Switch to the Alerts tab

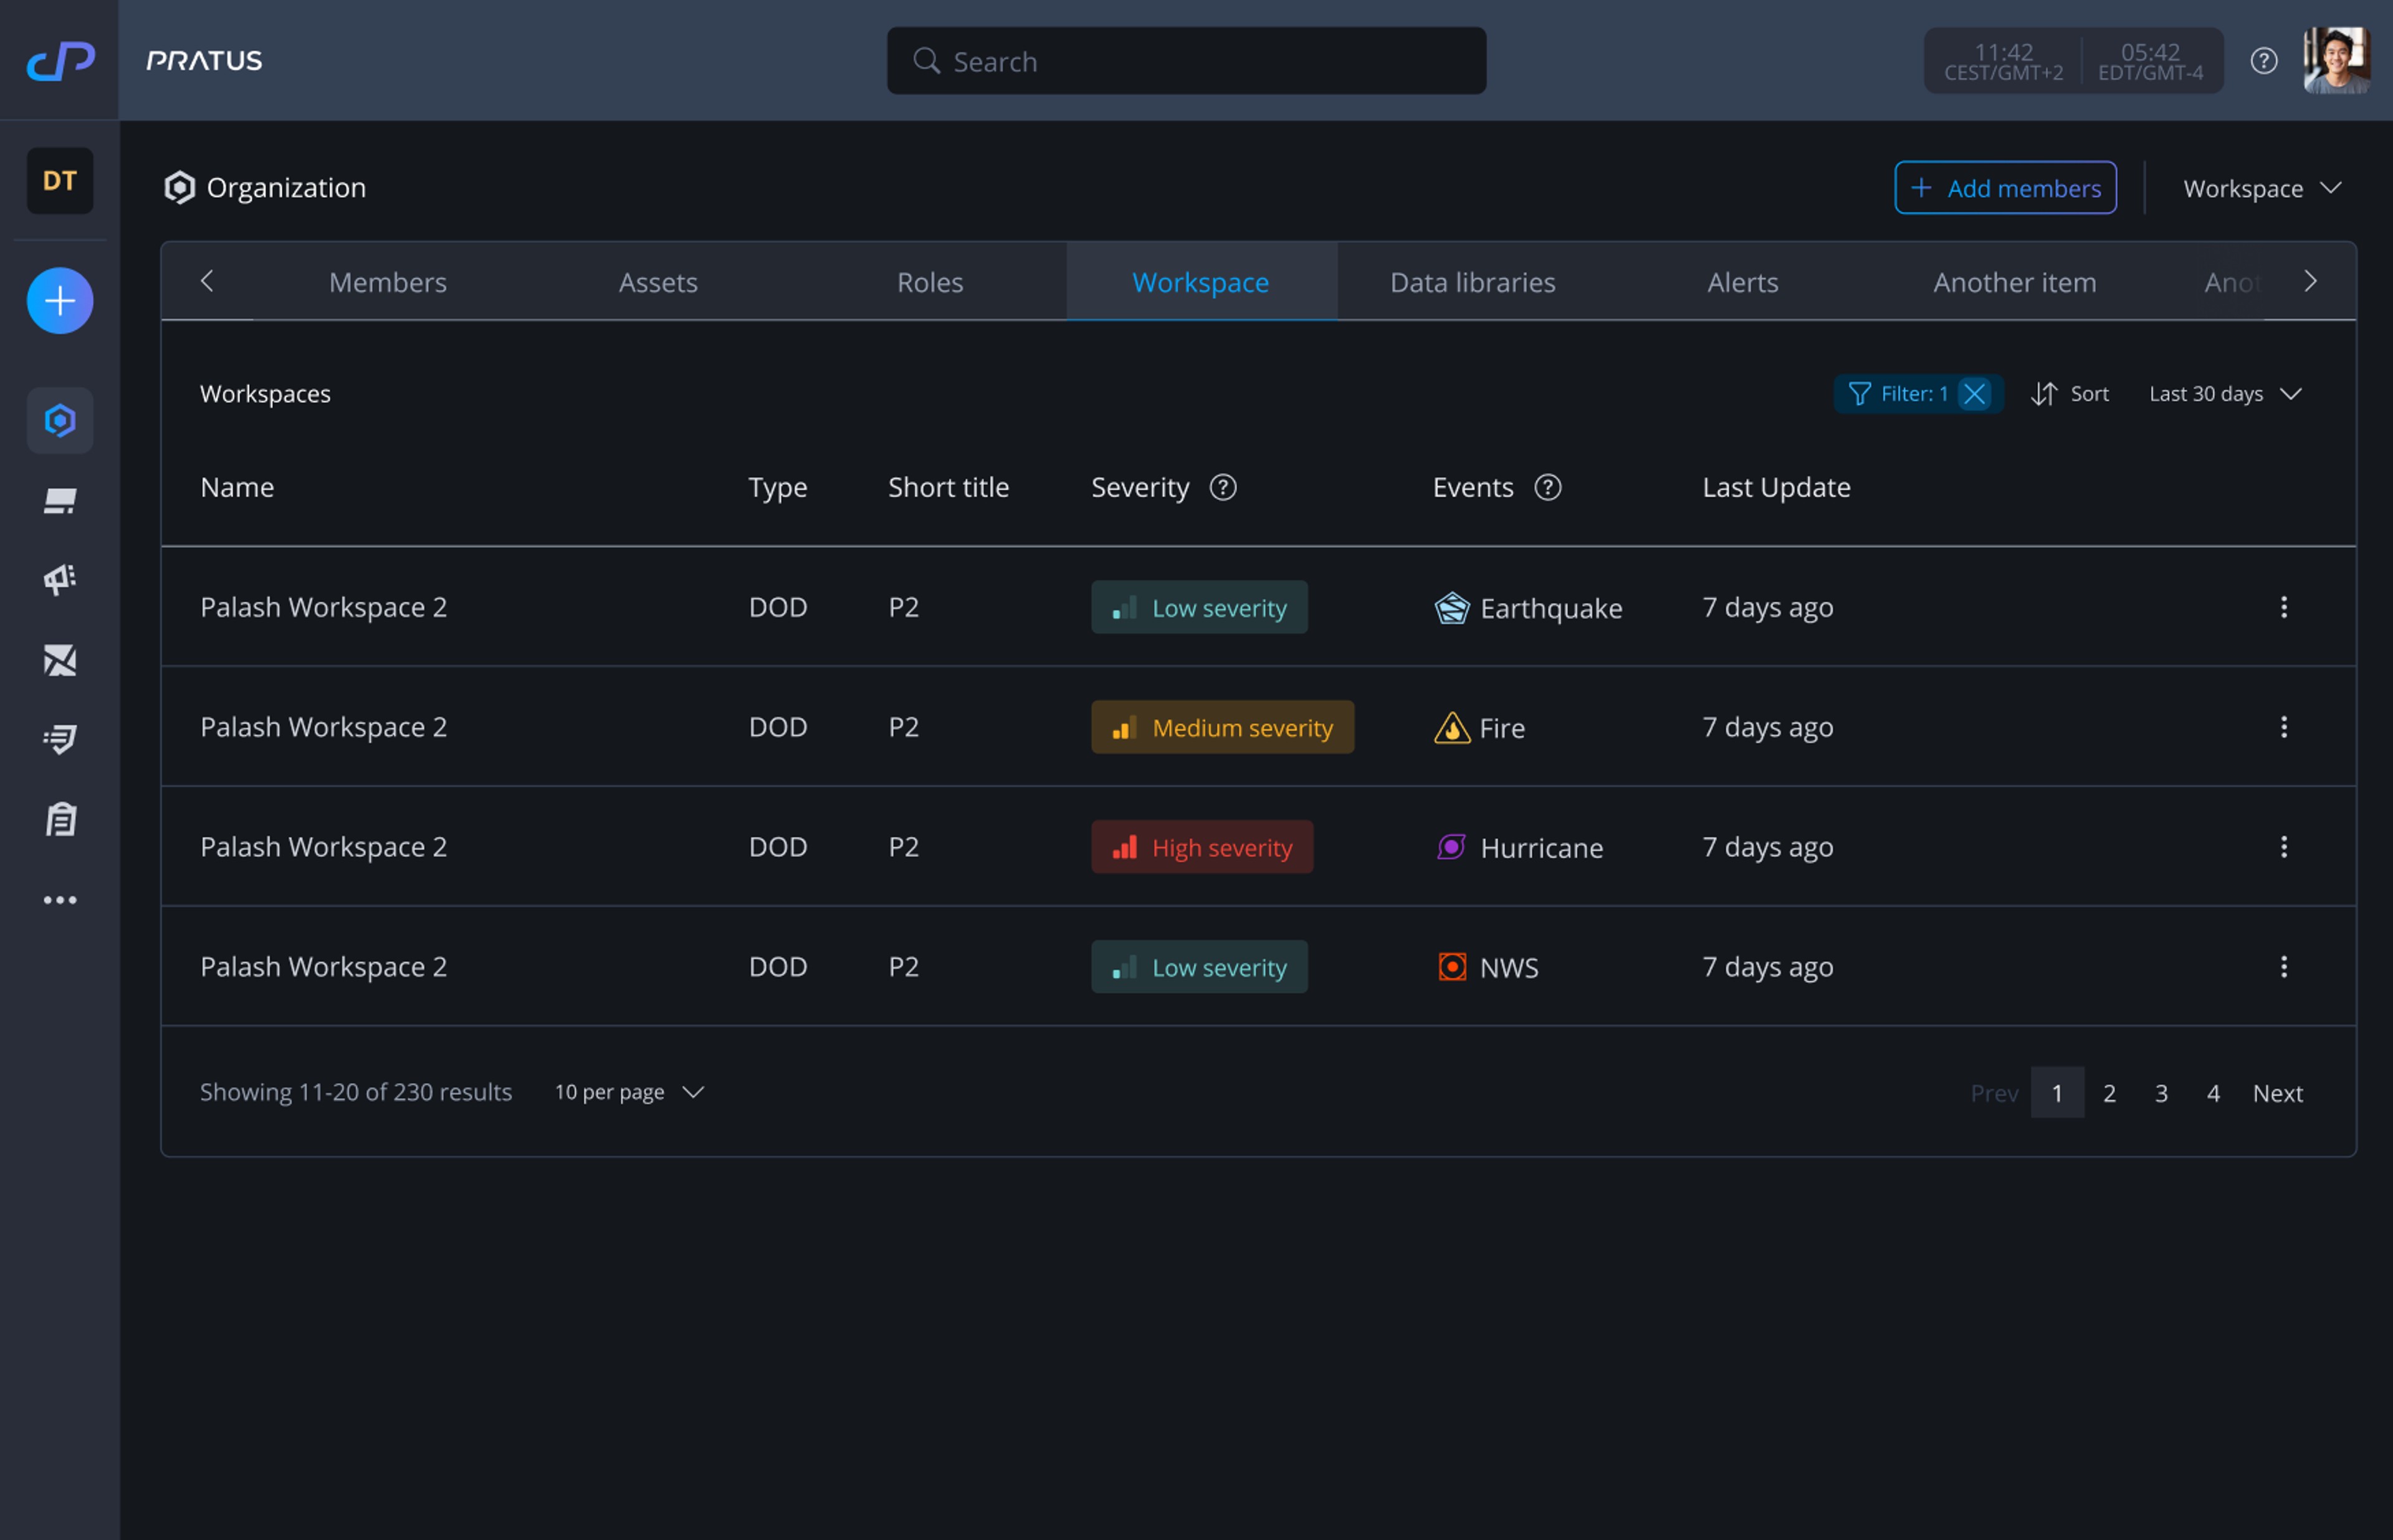[x=1743, y=282]
